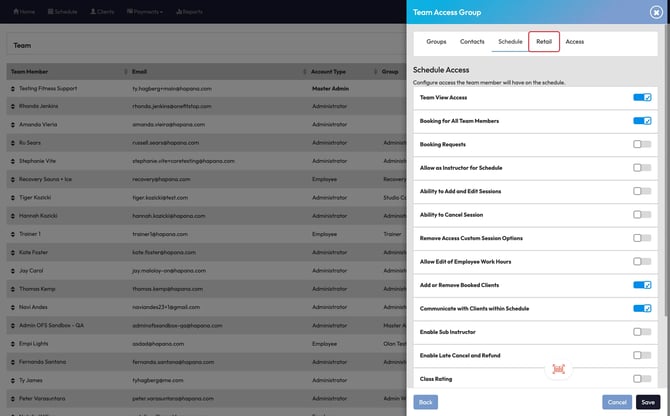Close the Team Access Group panel
Screen dimensions: 670x416
pyautogui.click(x=656, y=12)
